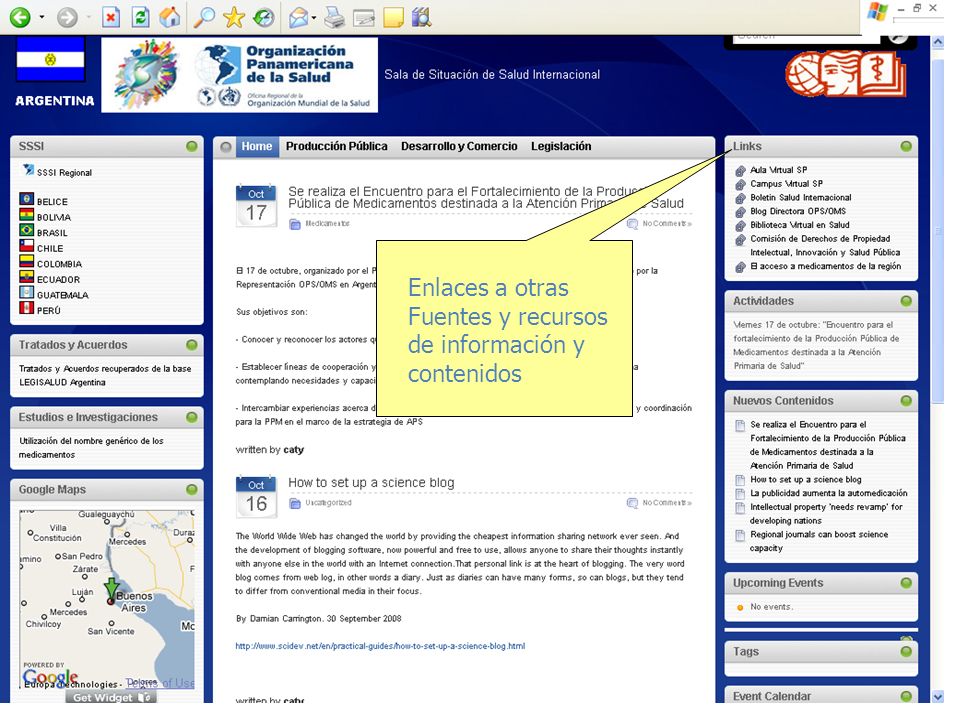Open Regional journals can boost science capacity link
Image resolution: width=960 pixels, height=720 pixels.
[819, 541]
